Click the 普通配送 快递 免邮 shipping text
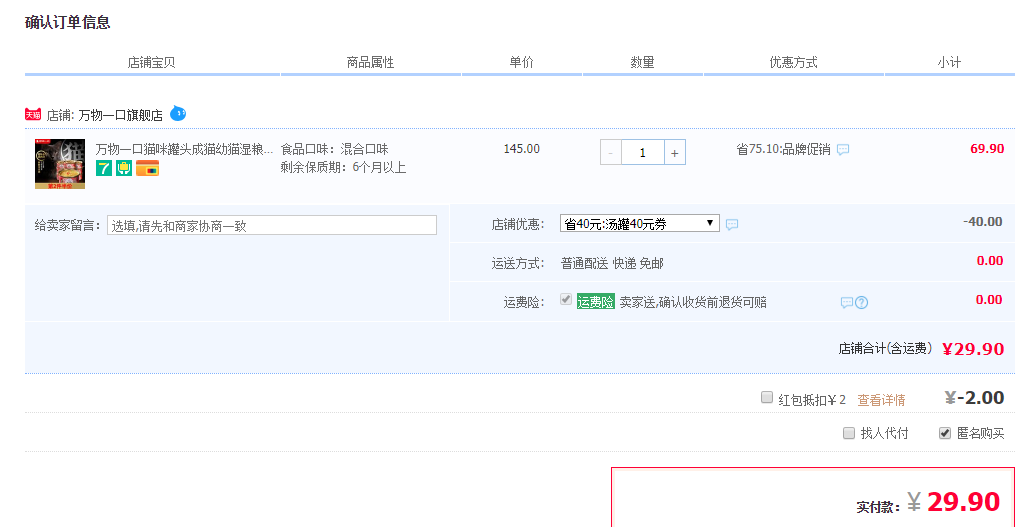The height and width of the screenshot is (527, 1026). click(x=612, y=263)
